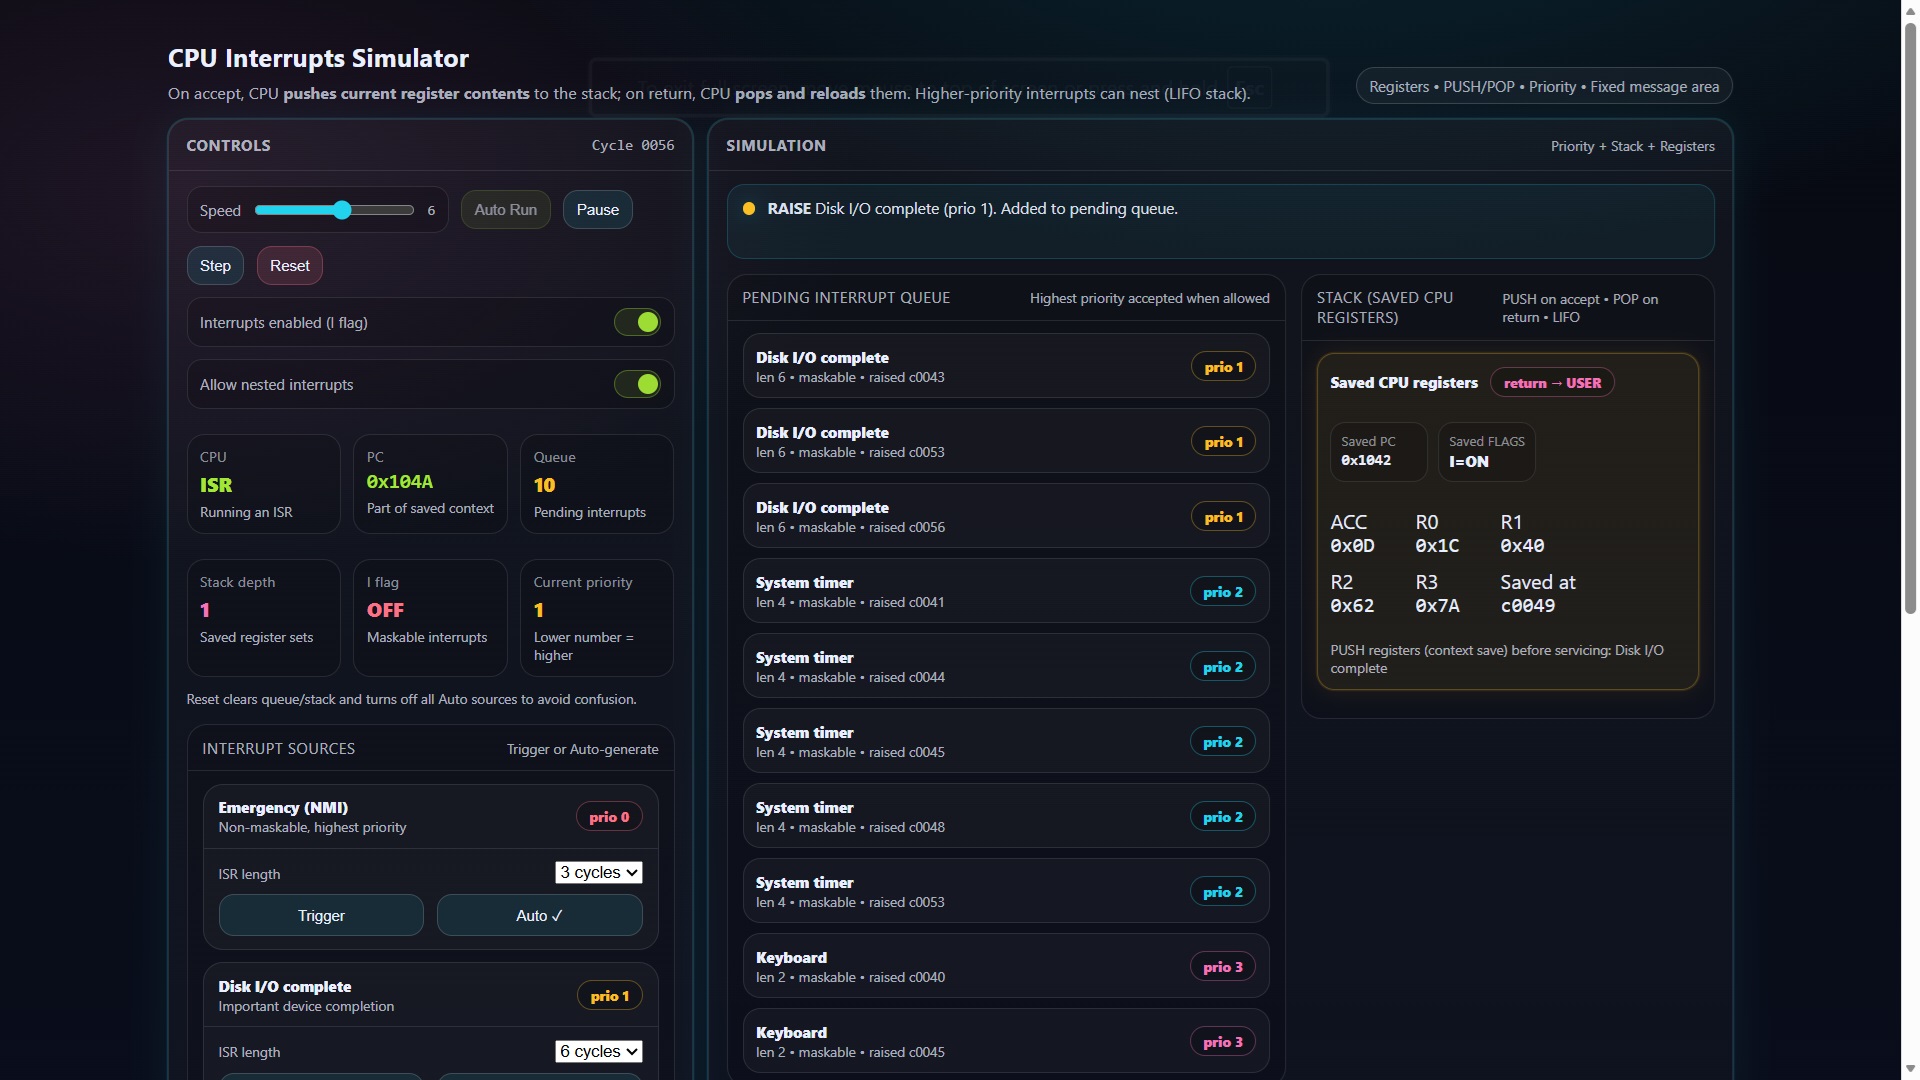Click prio 2 badge of System timer raised c0041

[x=1222, y=592]
